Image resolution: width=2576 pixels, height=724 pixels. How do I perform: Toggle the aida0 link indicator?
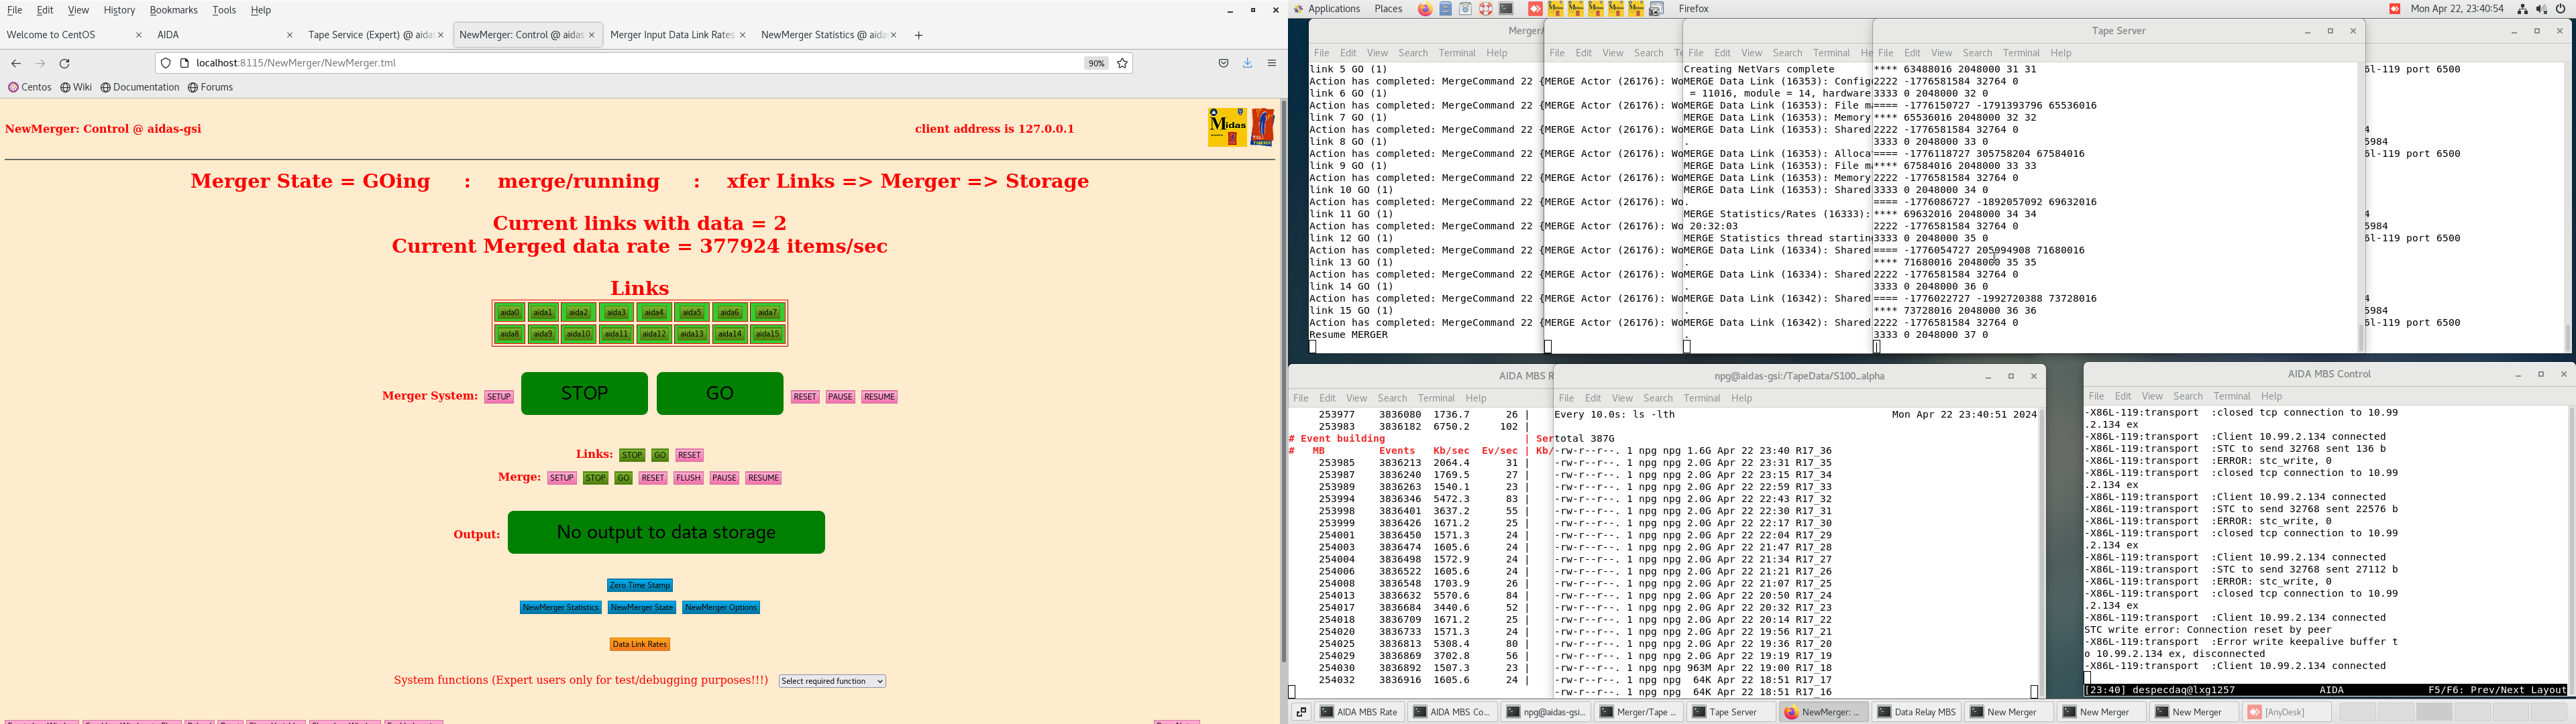coord(510,313)
